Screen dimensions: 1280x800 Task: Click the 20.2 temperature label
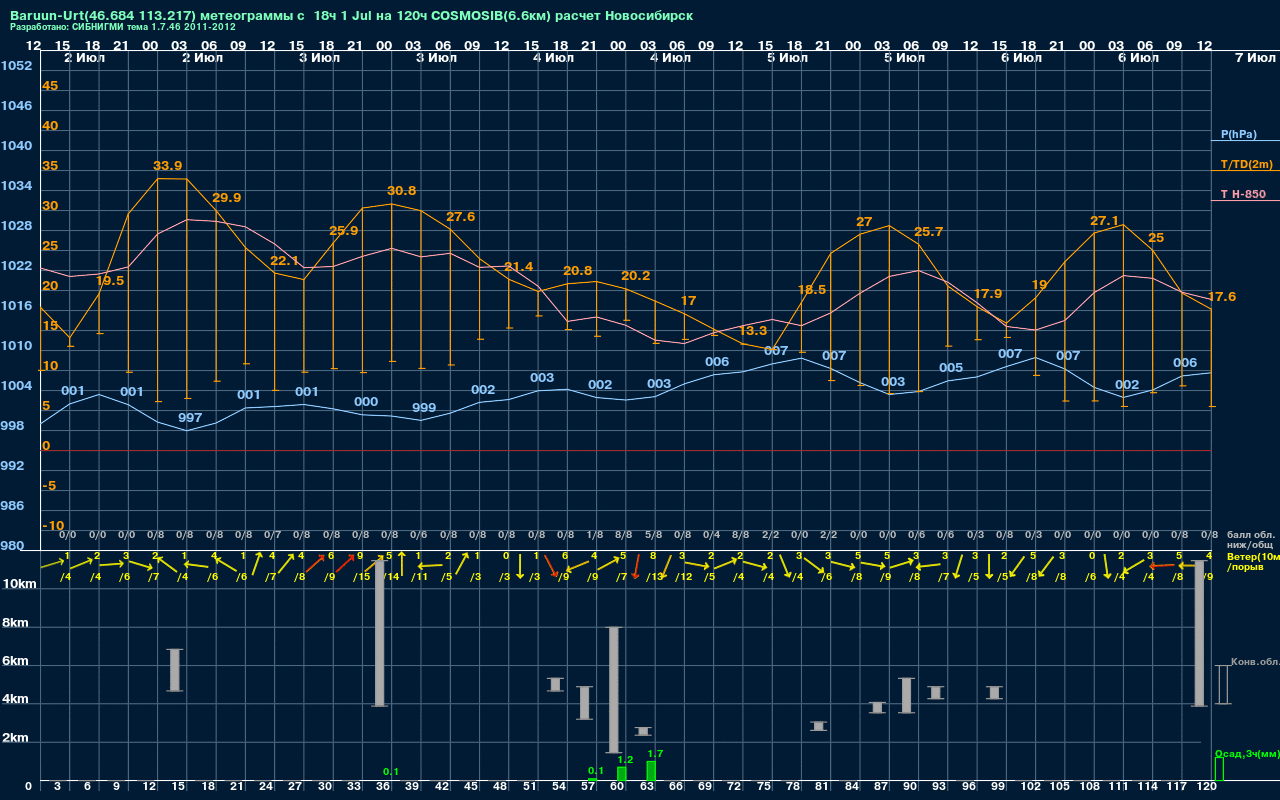pos(635,276)
